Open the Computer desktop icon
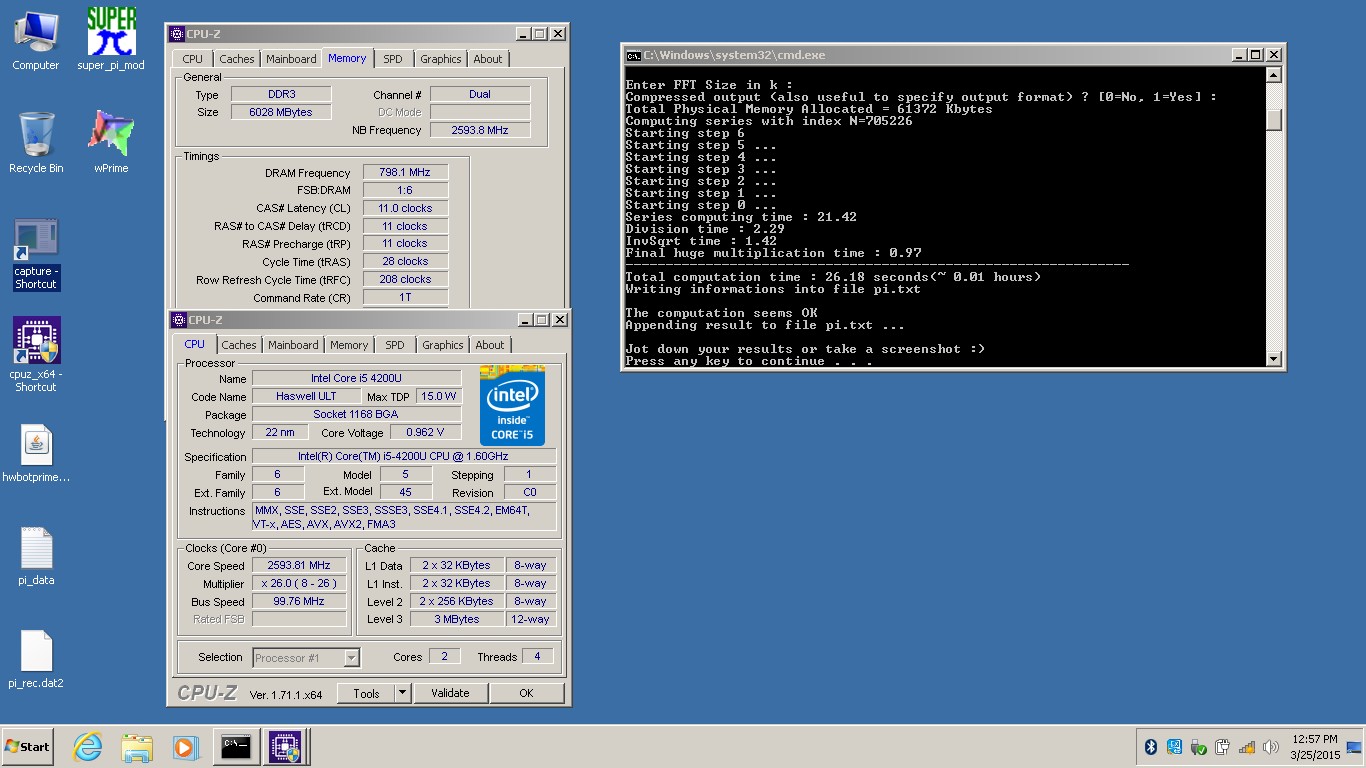This screenshot has height=768, width=1366. (36, 41)
